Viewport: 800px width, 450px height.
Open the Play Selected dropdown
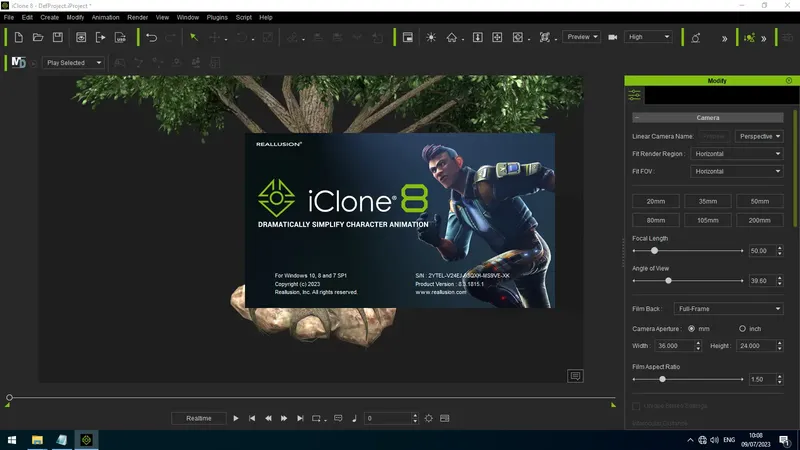(75, 63)
